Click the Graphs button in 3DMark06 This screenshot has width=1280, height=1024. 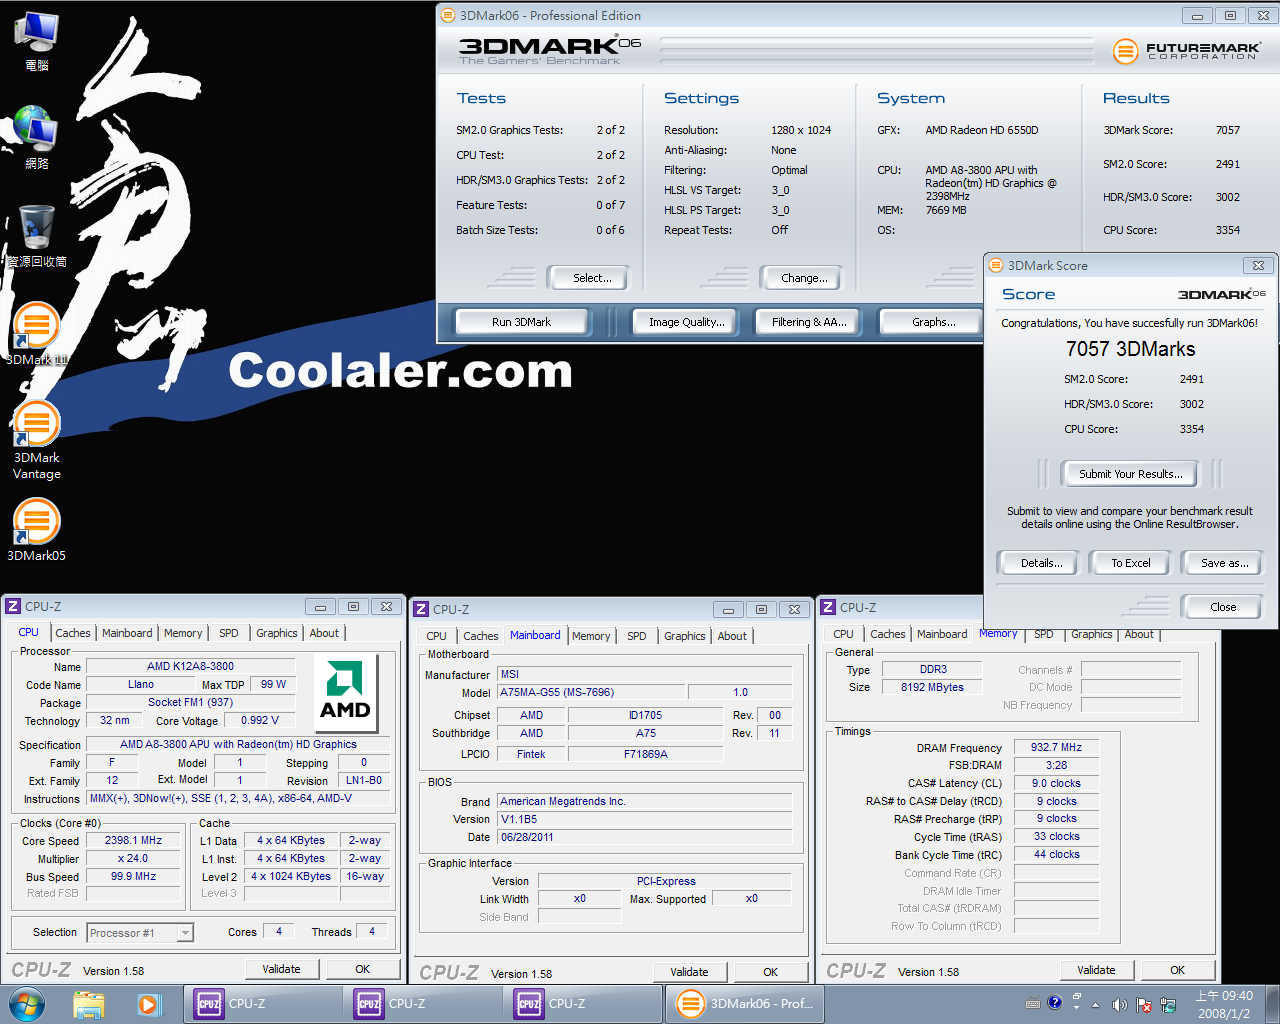pos(934,322)
